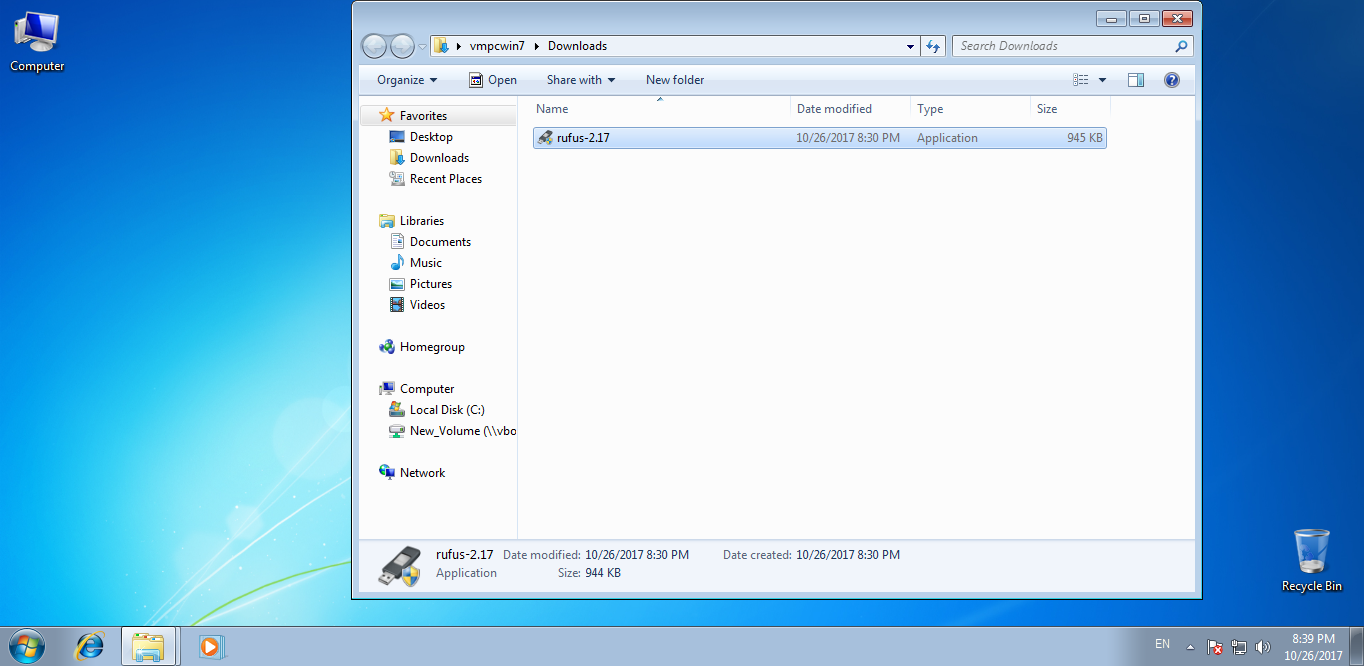
Task: Open the Share with dropdown
Action: [581, 80]
